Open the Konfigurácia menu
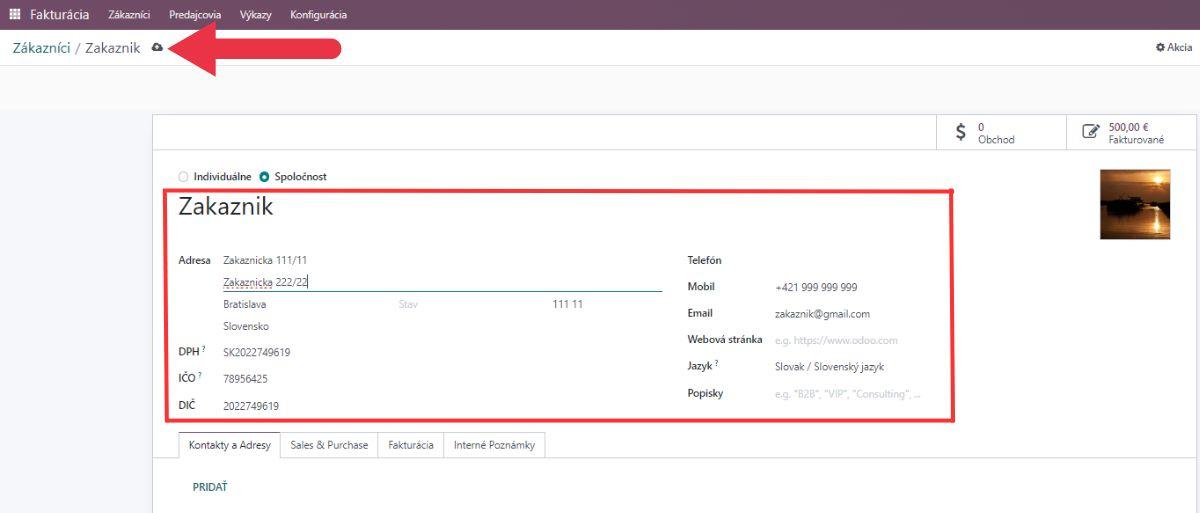Viewport: 1200px width, 513px height. [318, 15]
